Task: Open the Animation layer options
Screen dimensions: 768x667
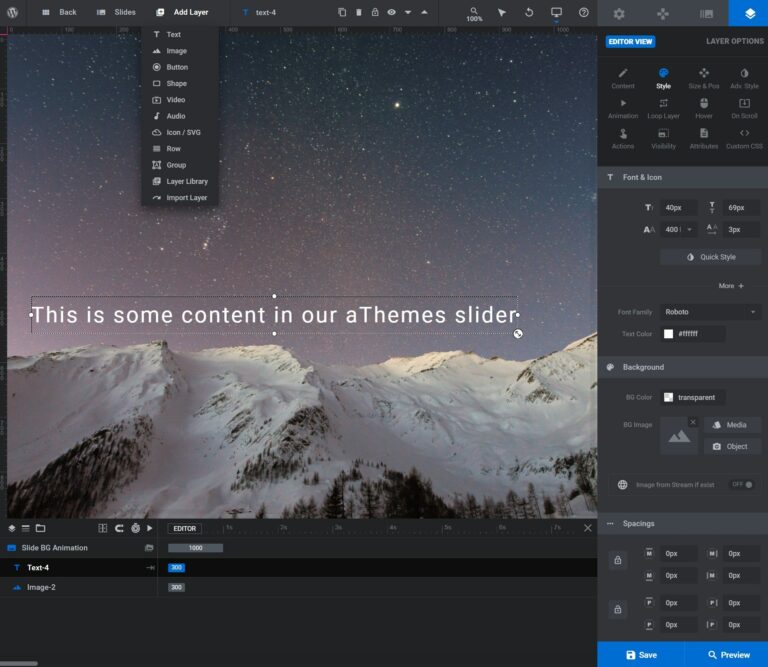Action: click(x=623, y=108)
